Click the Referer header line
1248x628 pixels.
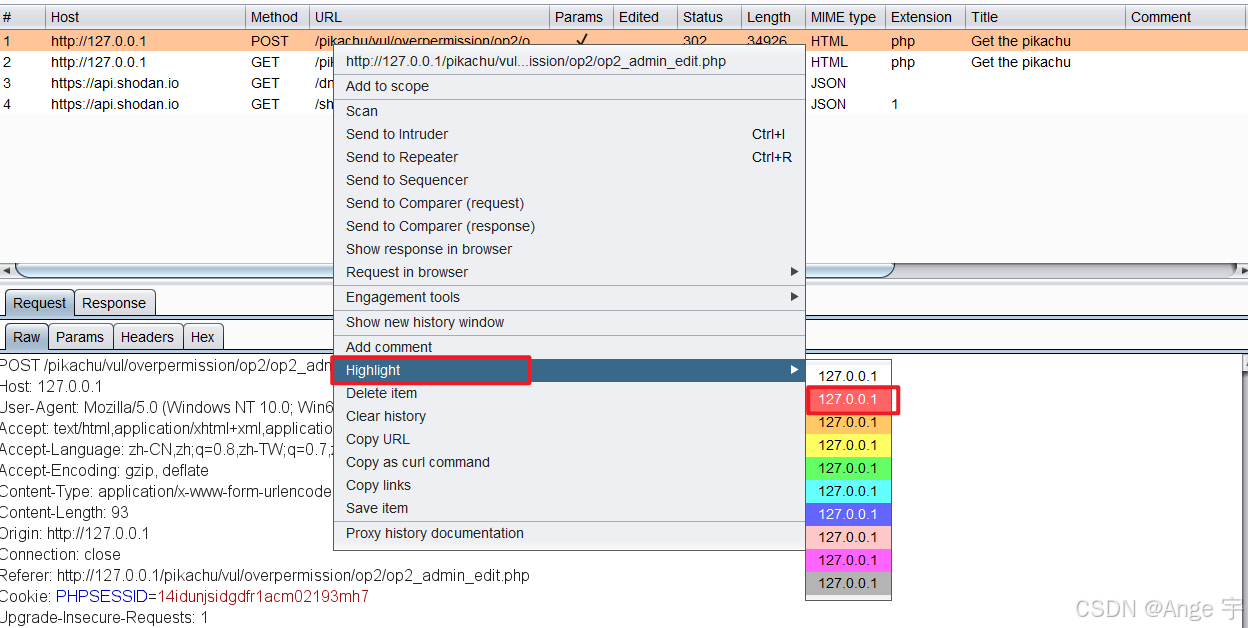pos(265,576)
